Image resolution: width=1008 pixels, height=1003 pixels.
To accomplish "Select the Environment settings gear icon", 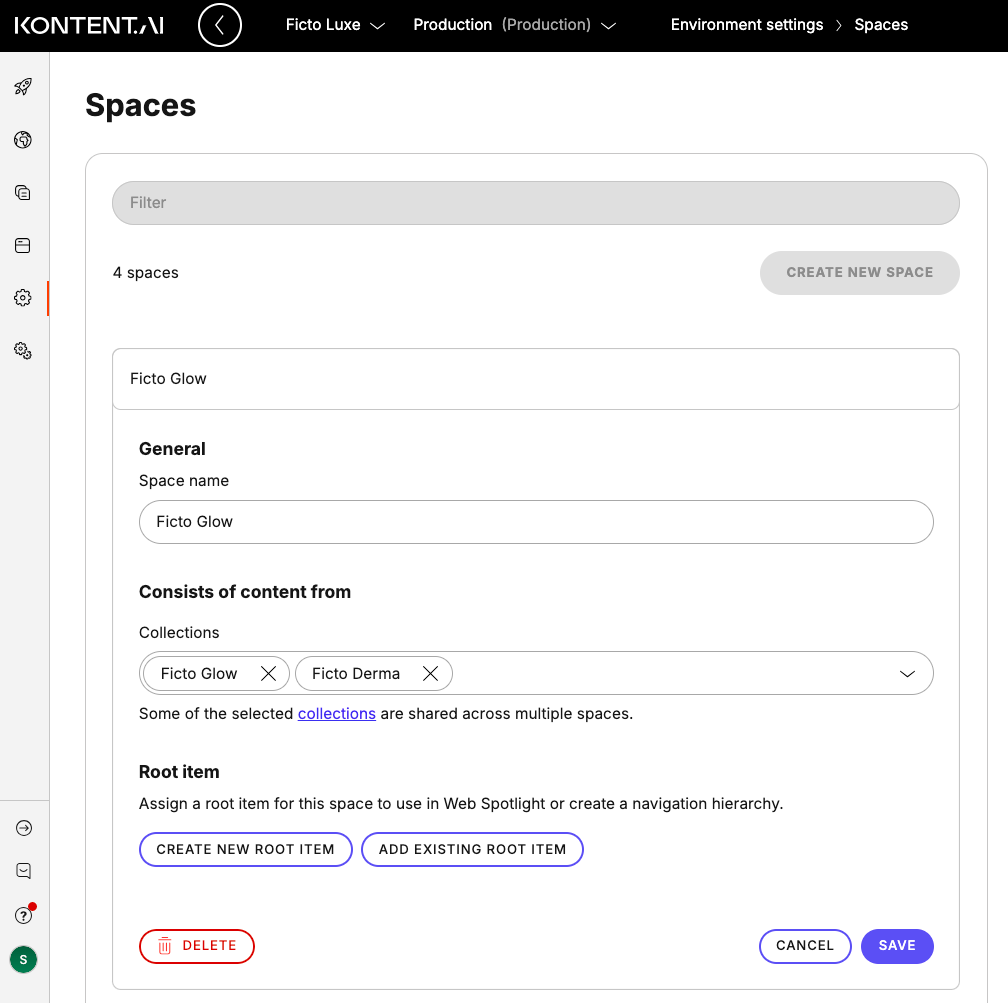I will point(23,297).
